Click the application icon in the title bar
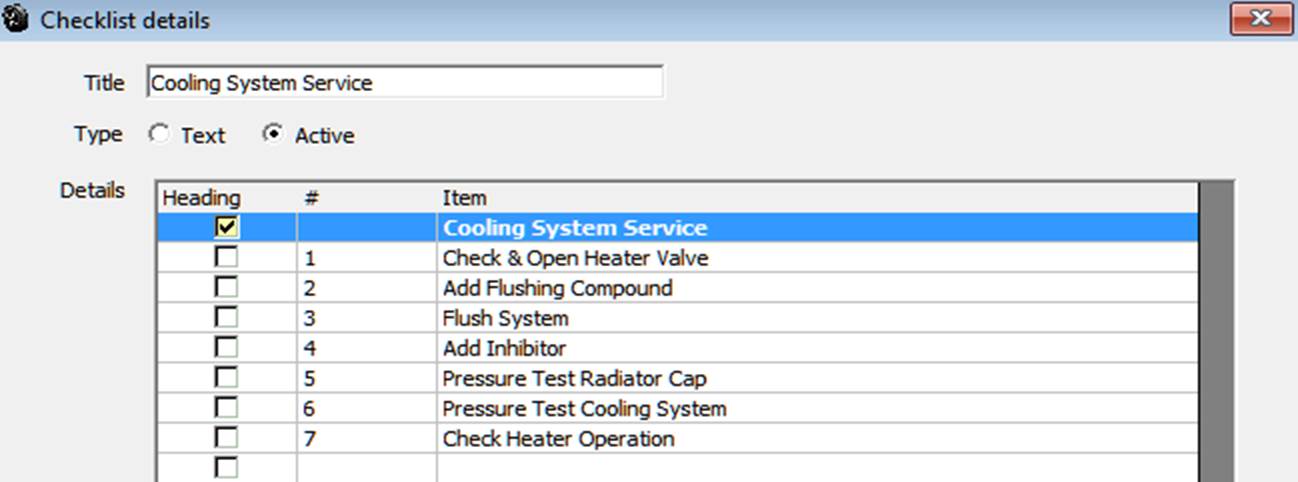1298x482 pixels. pos(16,19)
